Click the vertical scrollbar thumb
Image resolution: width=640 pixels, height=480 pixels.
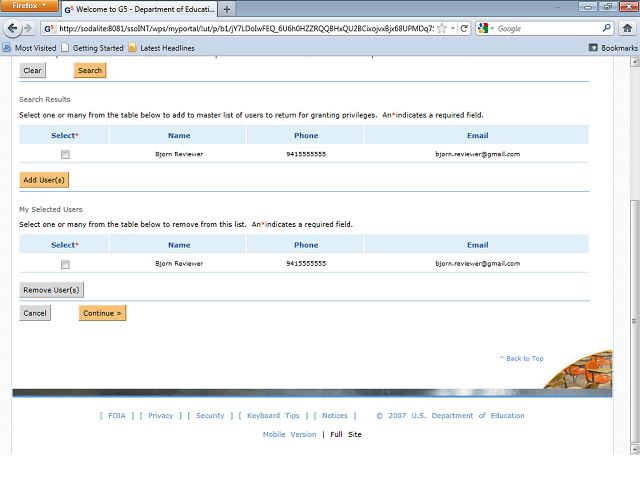click(x=634, y=320)
